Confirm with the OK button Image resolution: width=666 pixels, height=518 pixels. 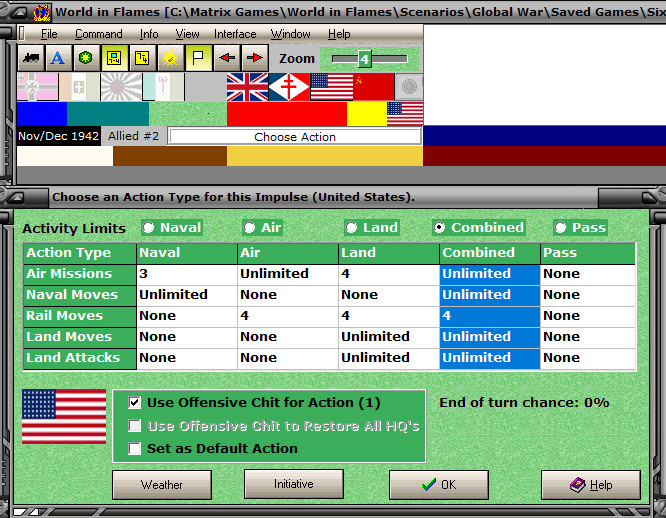click(439, 484)
